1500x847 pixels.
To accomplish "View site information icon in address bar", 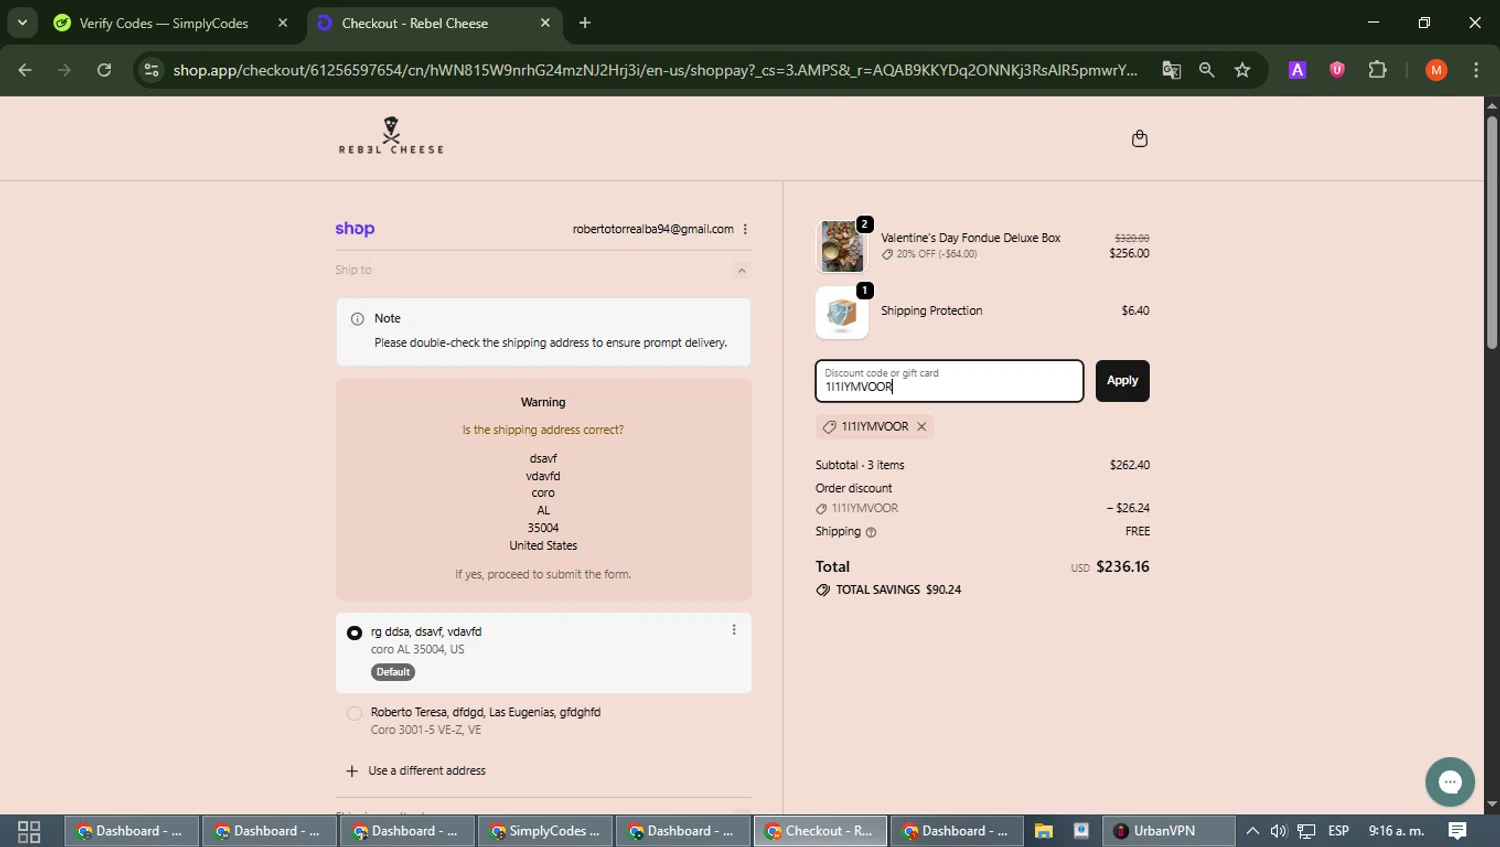I will (x=151, y=70).
